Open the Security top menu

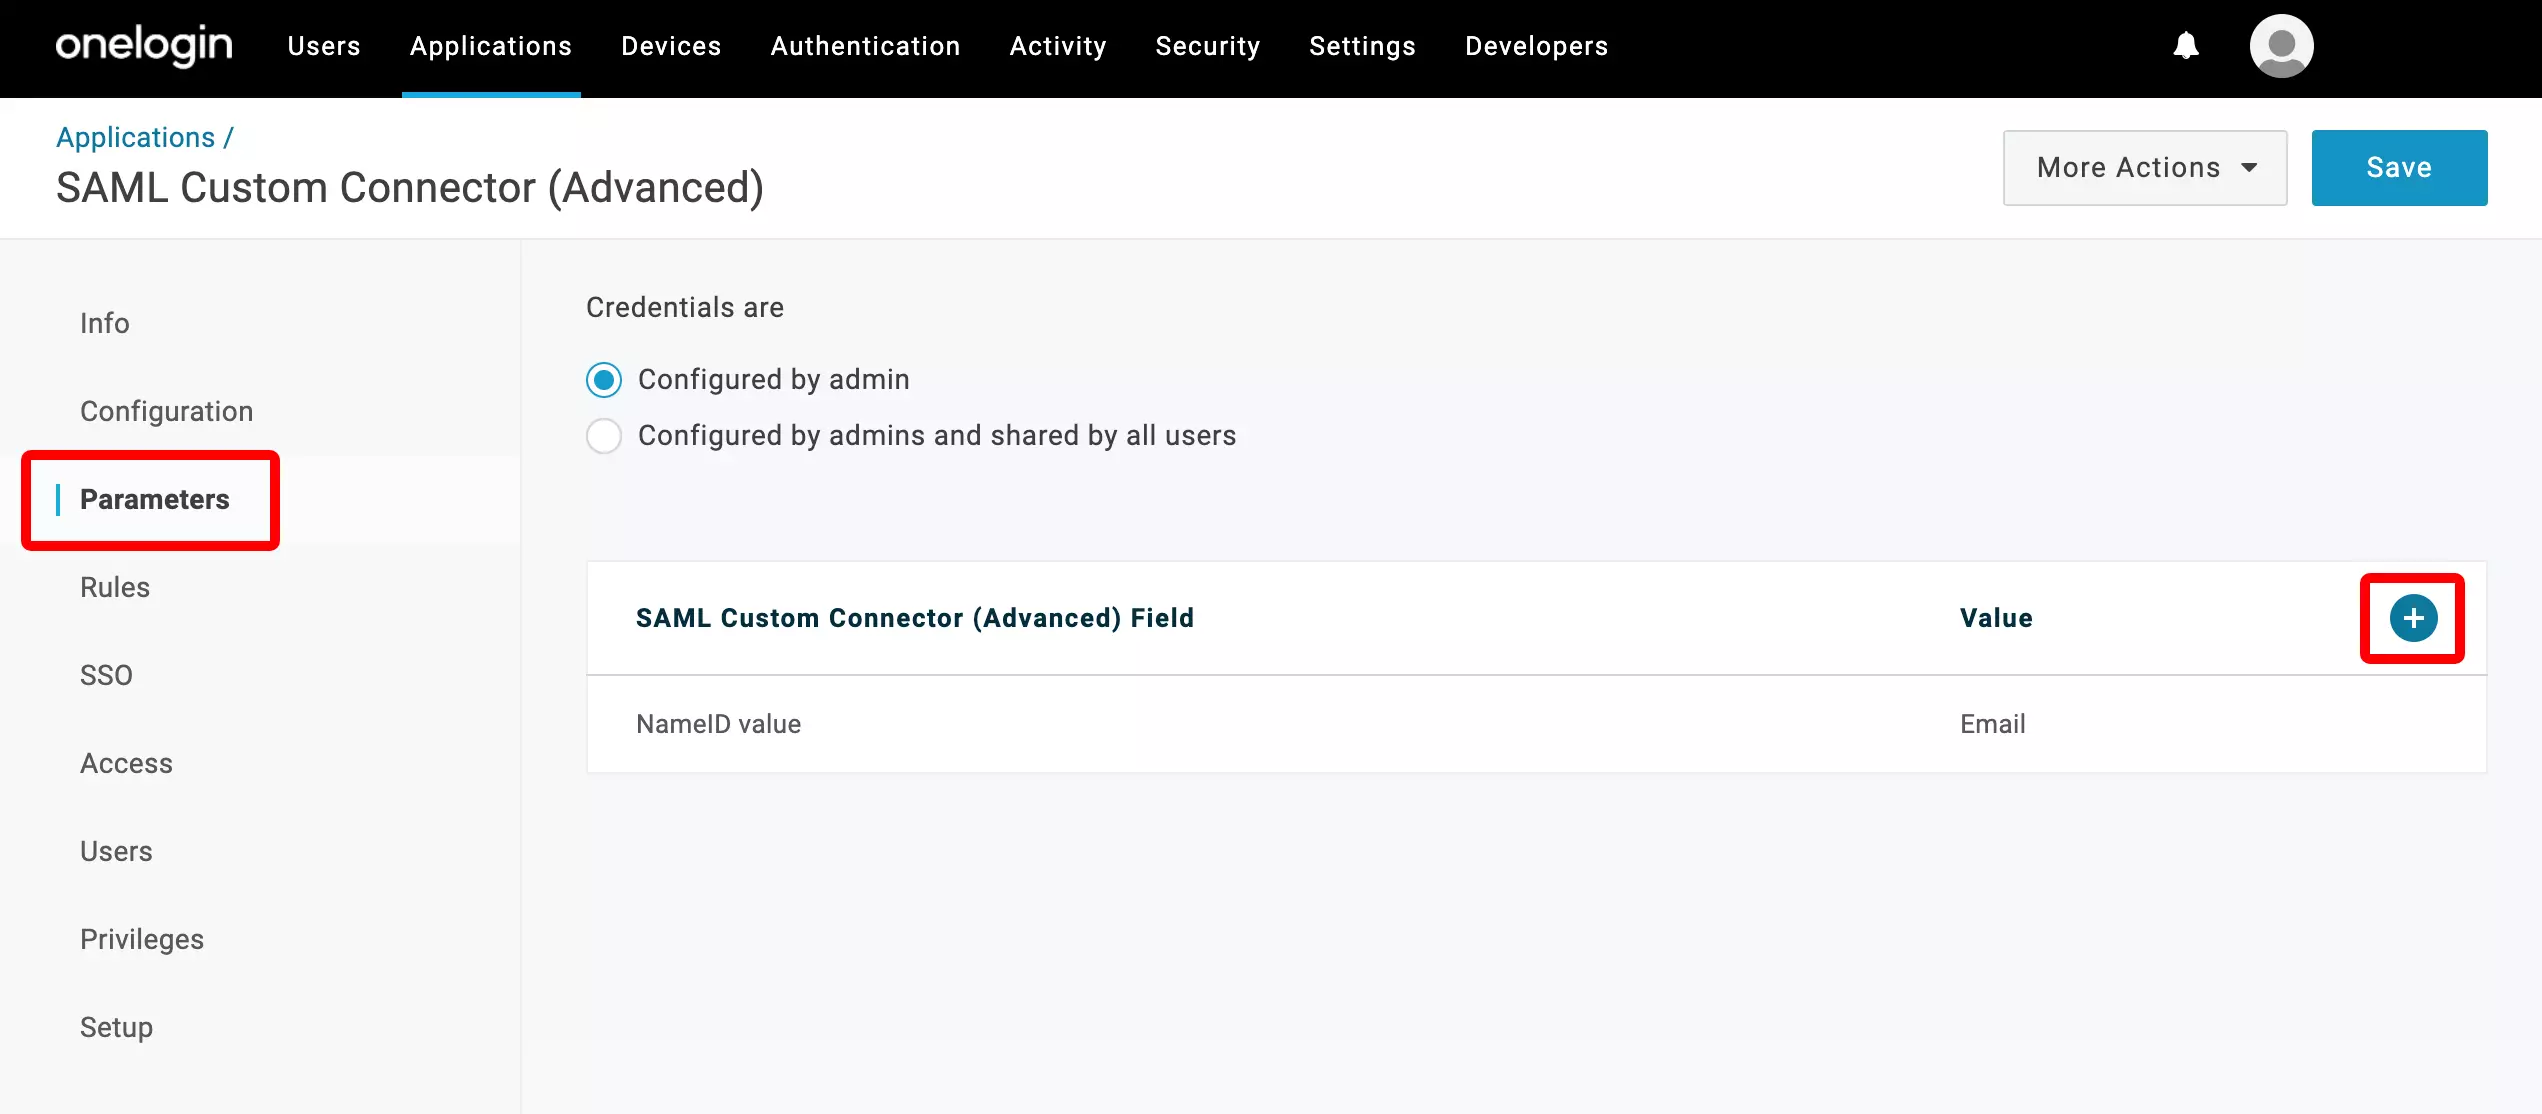tap(1208, 46)
